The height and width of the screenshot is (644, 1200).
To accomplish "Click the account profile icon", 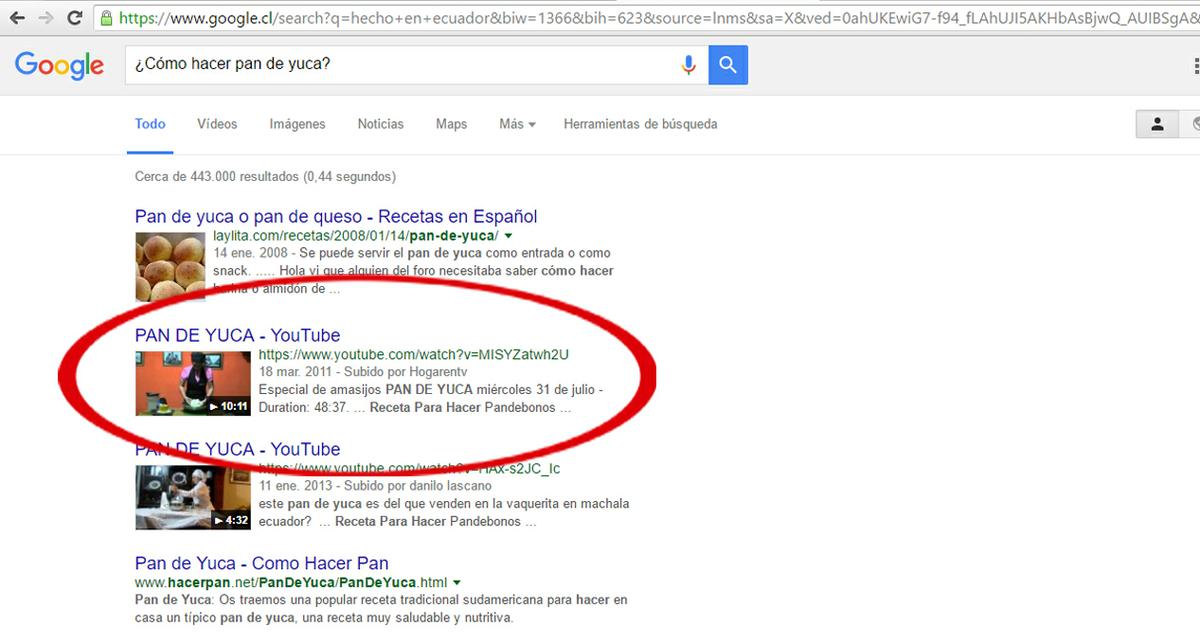I will pos(1157,124).
